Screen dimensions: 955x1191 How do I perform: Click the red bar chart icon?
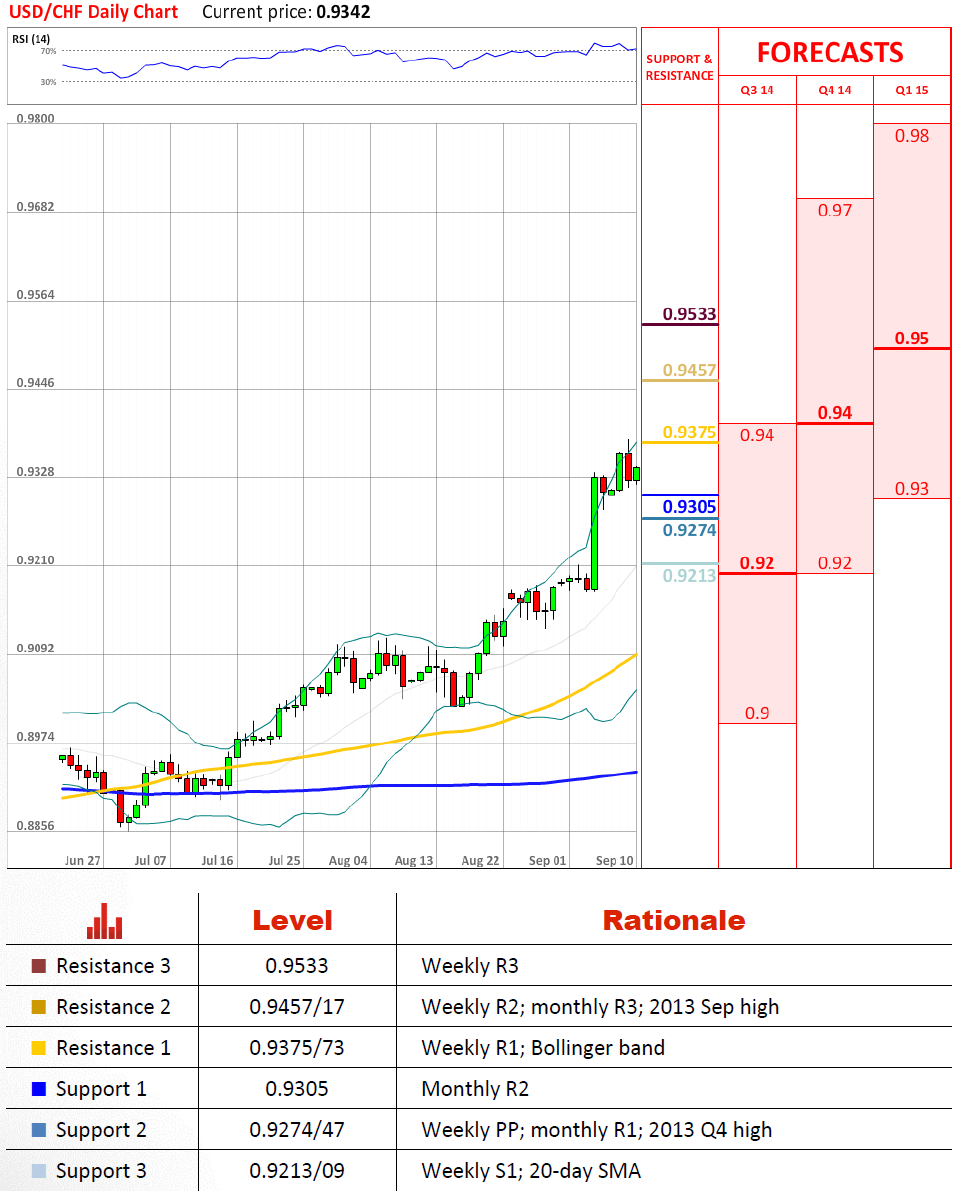[x=104, y=921]
